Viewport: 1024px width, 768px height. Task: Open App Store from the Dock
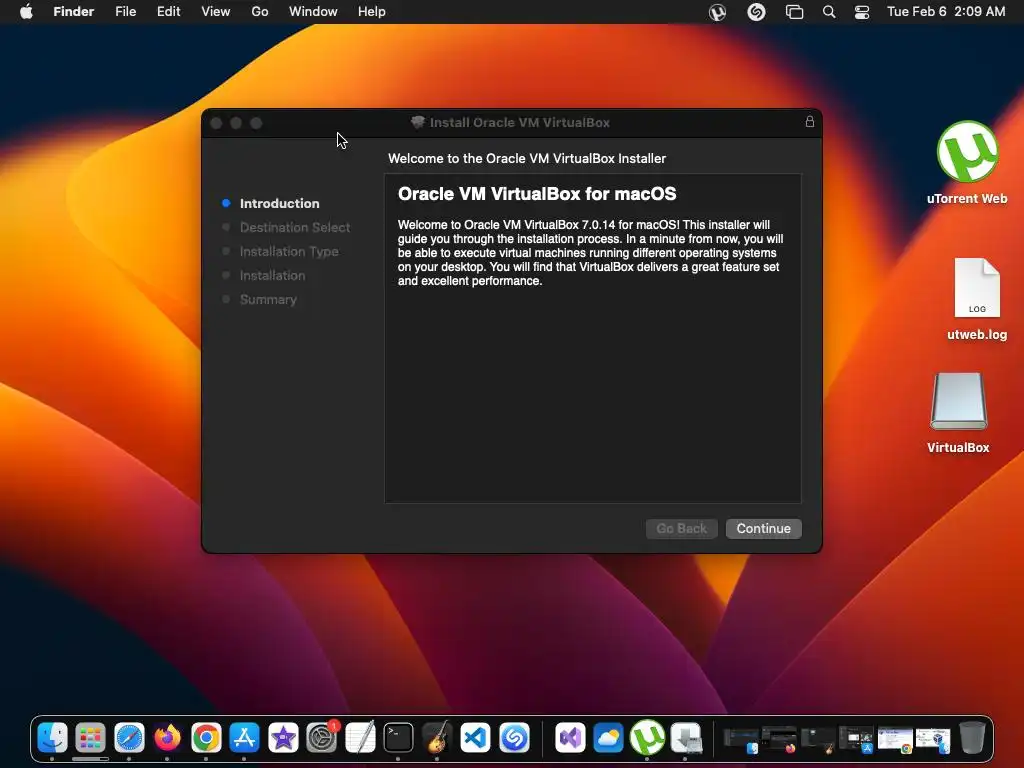(244, 738)
